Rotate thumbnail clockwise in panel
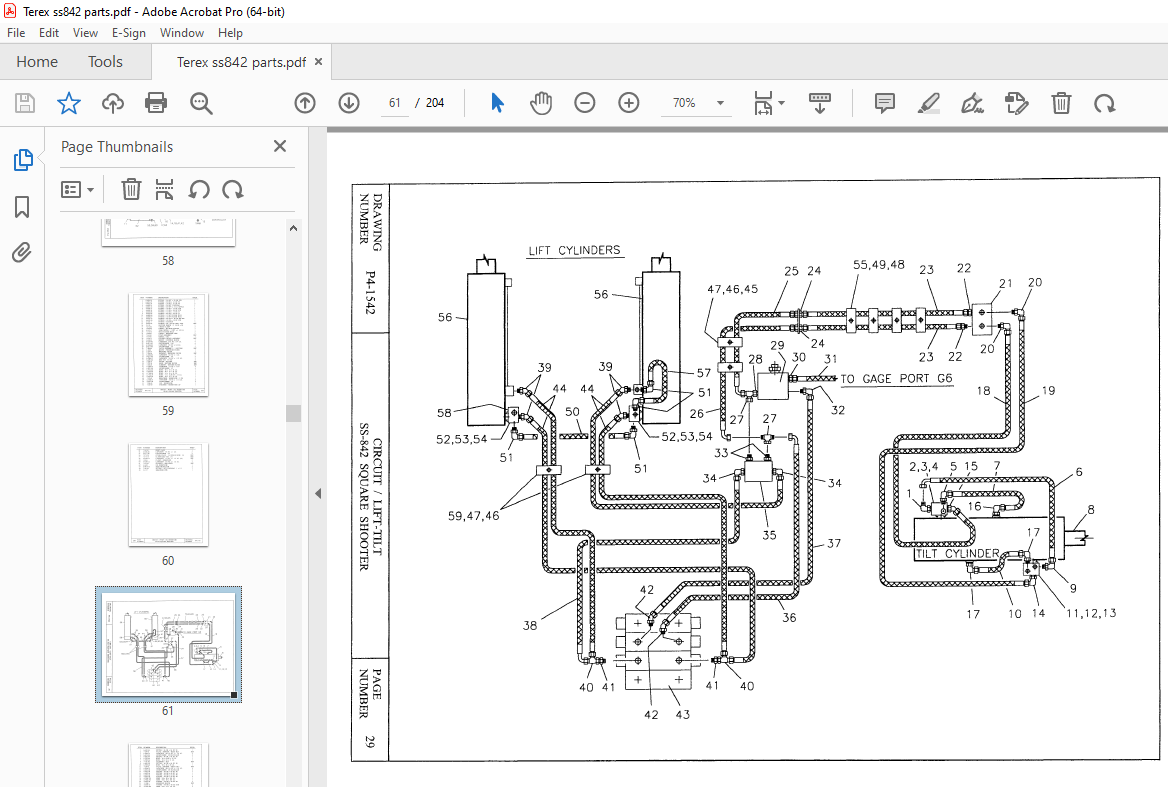1168x787 pixels. click(x=233, y=189)
